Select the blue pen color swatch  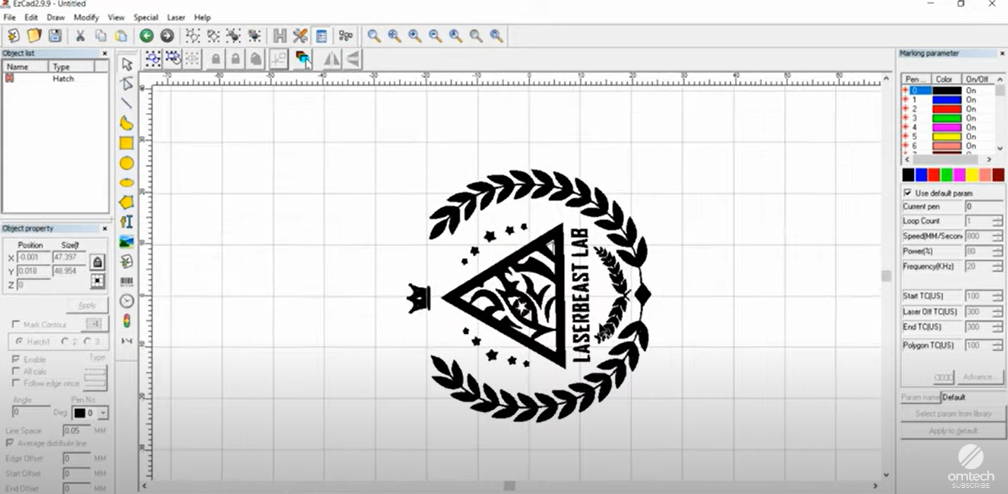pyautogui.click(x=921, y=175)
